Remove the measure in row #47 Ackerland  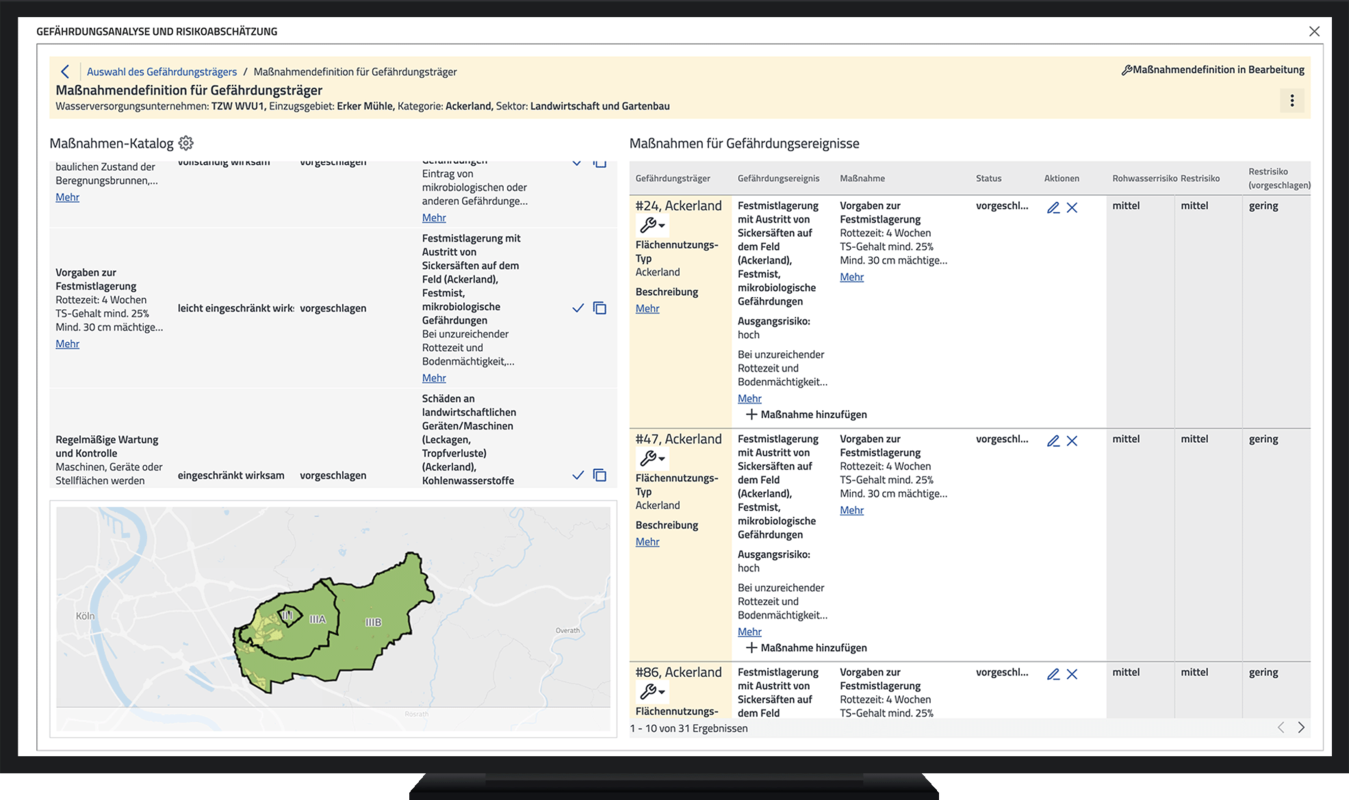pyautogui.click(x=1072, y=441)
